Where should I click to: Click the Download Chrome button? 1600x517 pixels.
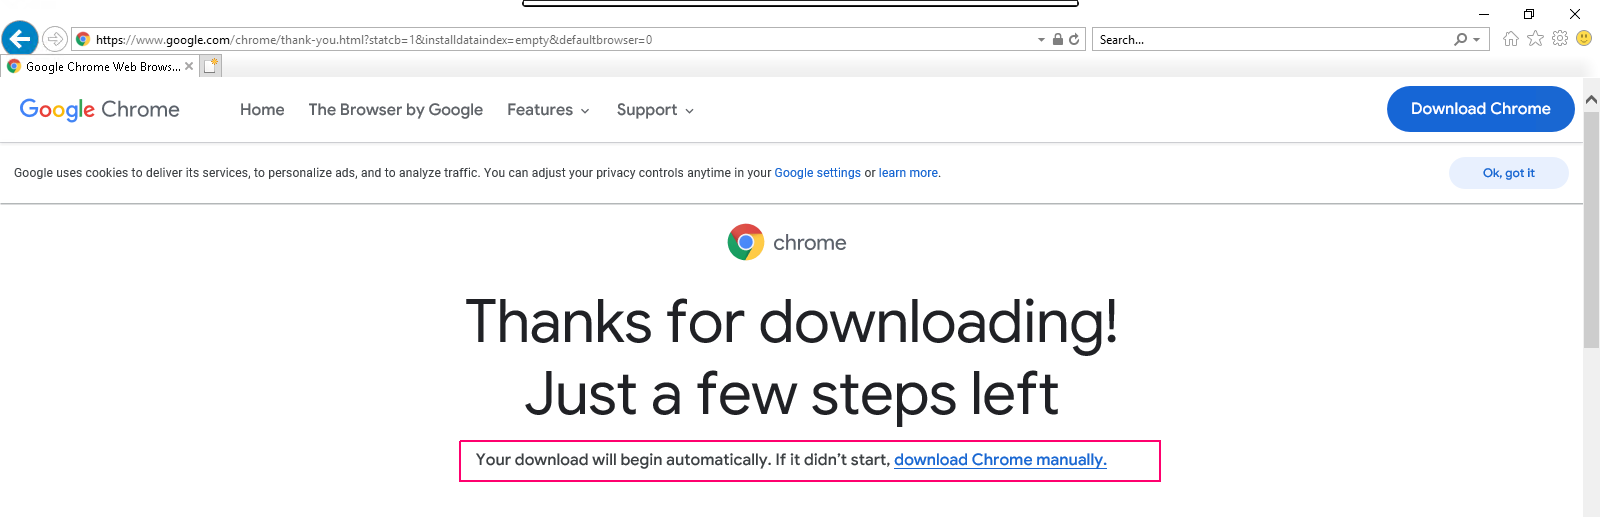click(x=1480, y=109)
